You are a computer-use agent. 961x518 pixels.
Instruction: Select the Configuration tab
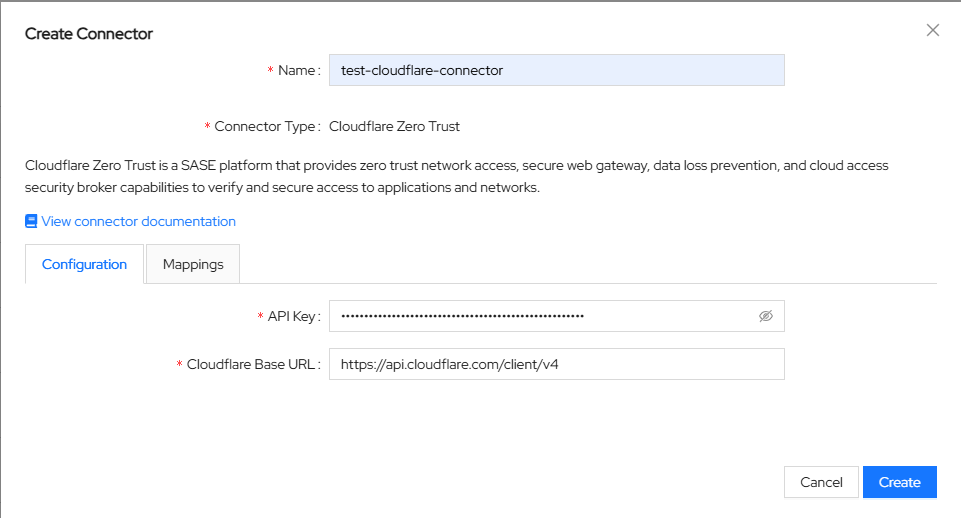(x=85, y=264)
